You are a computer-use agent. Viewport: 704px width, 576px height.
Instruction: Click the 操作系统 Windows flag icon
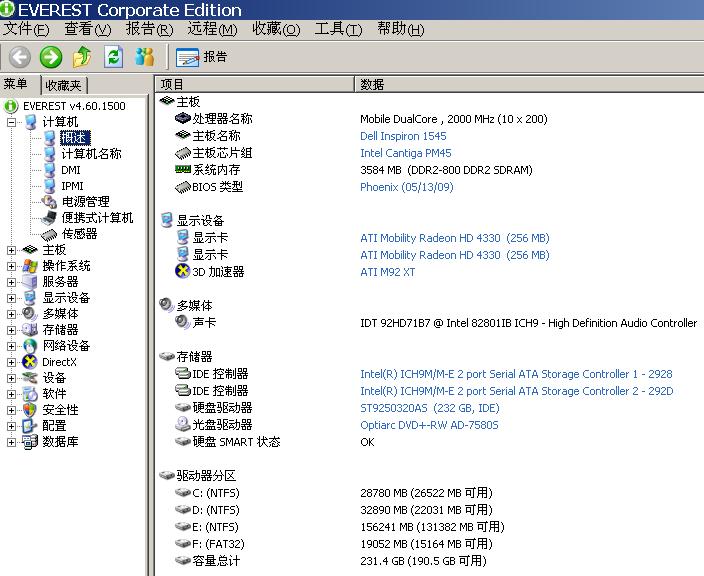[x=30, y=266]
